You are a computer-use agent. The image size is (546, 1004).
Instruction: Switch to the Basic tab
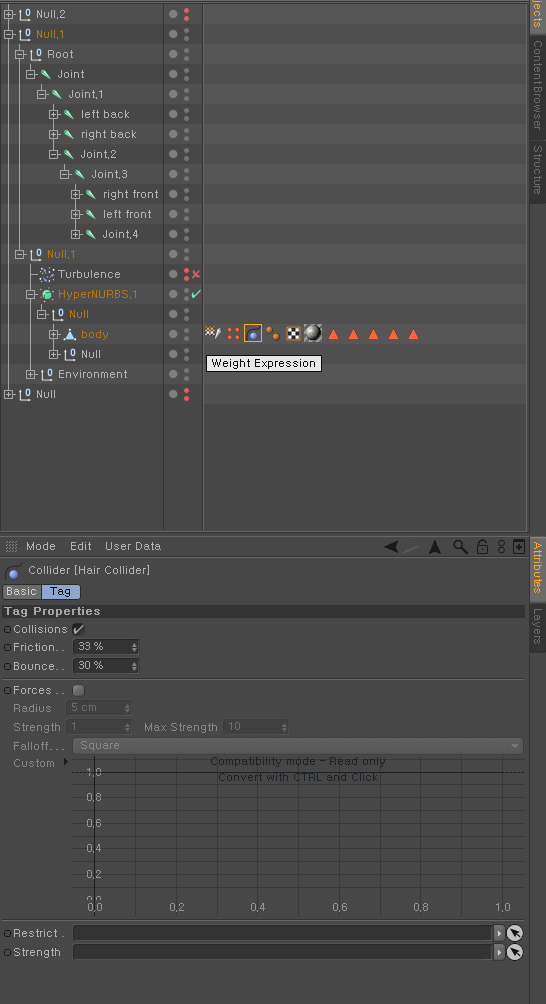21,592
